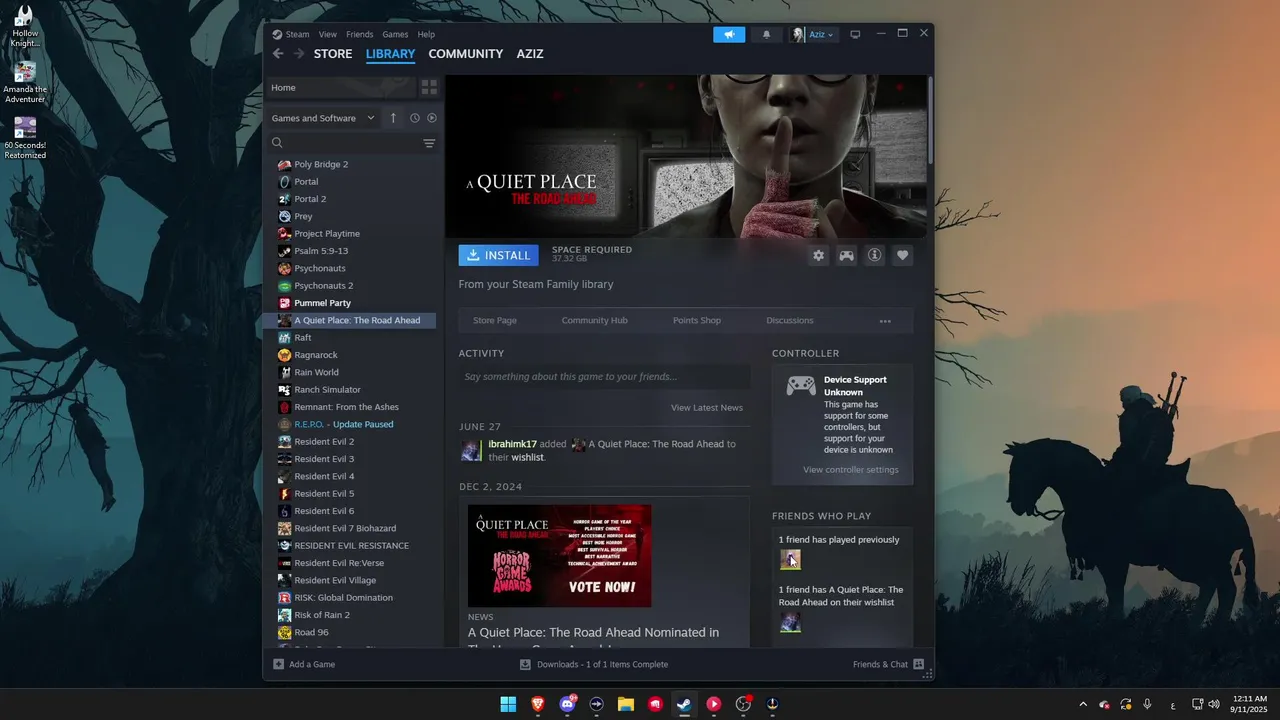Open advanced filter options icon
Image resolution: width=1280 pixels, height=720 pixels.
[x=429, y=143]
